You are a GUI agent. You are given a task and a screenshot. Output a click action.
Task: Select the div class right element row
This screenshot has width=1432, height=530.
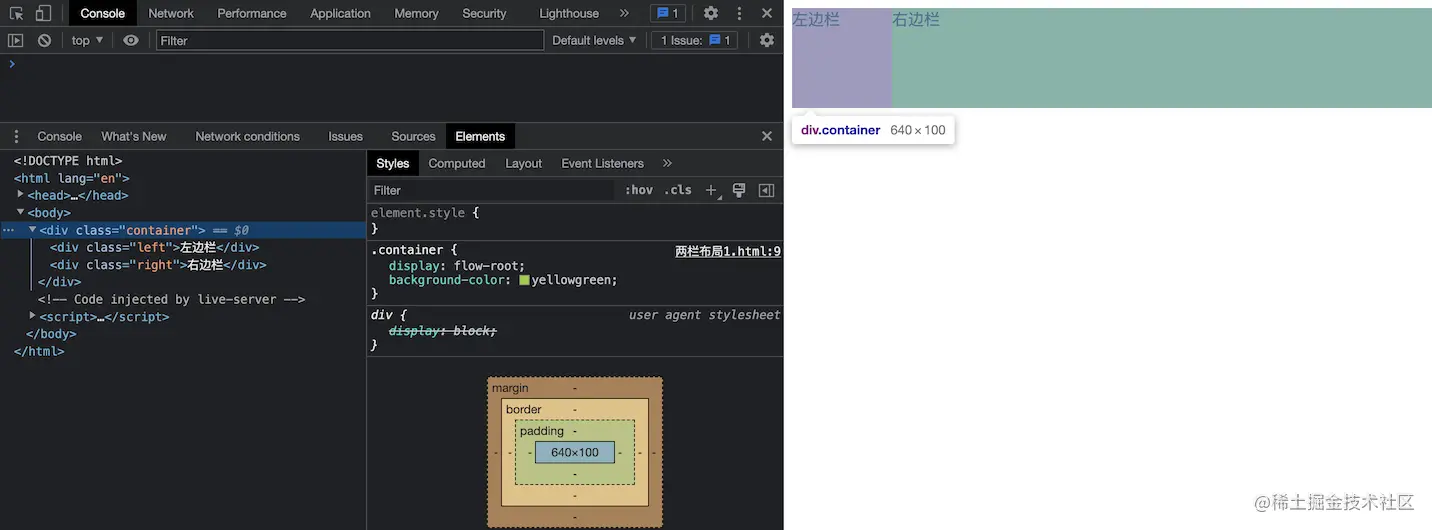coord(183,265)
